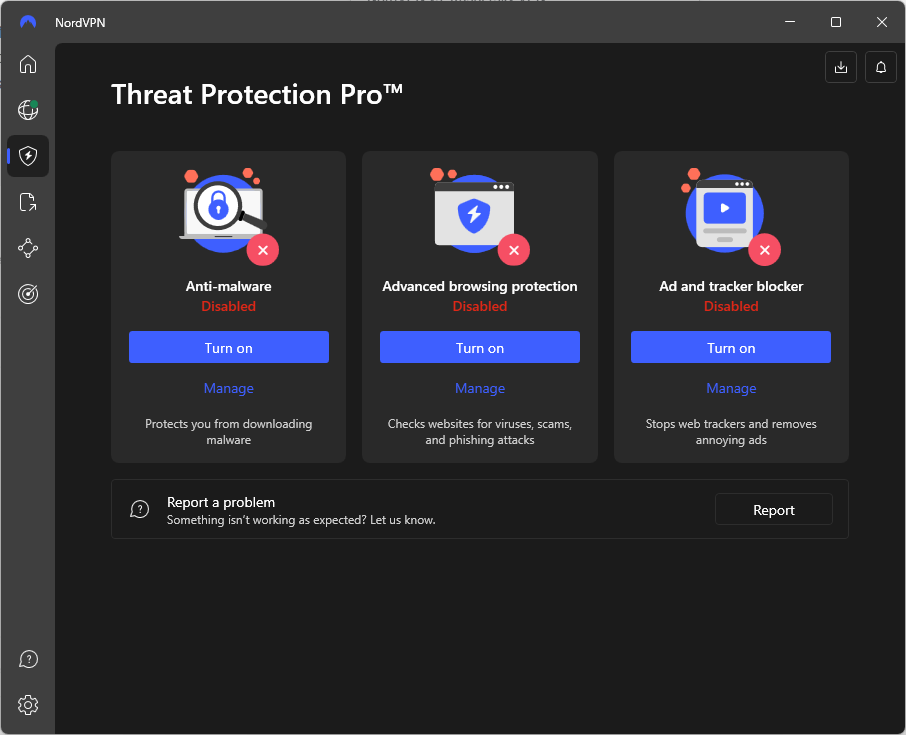Minimize the NordVPN window

[x=790, y=22]
